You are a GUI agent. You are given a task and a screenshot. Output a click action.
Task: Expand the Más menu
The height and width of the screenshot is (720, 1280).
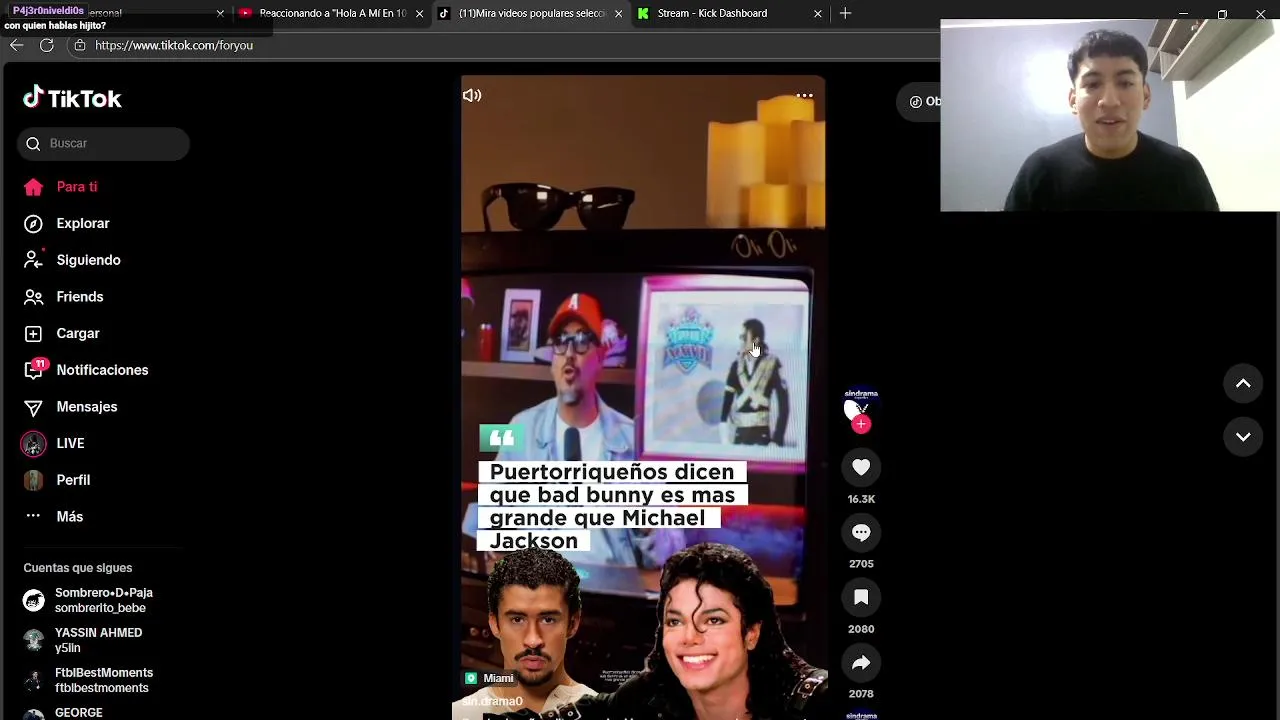70,517
